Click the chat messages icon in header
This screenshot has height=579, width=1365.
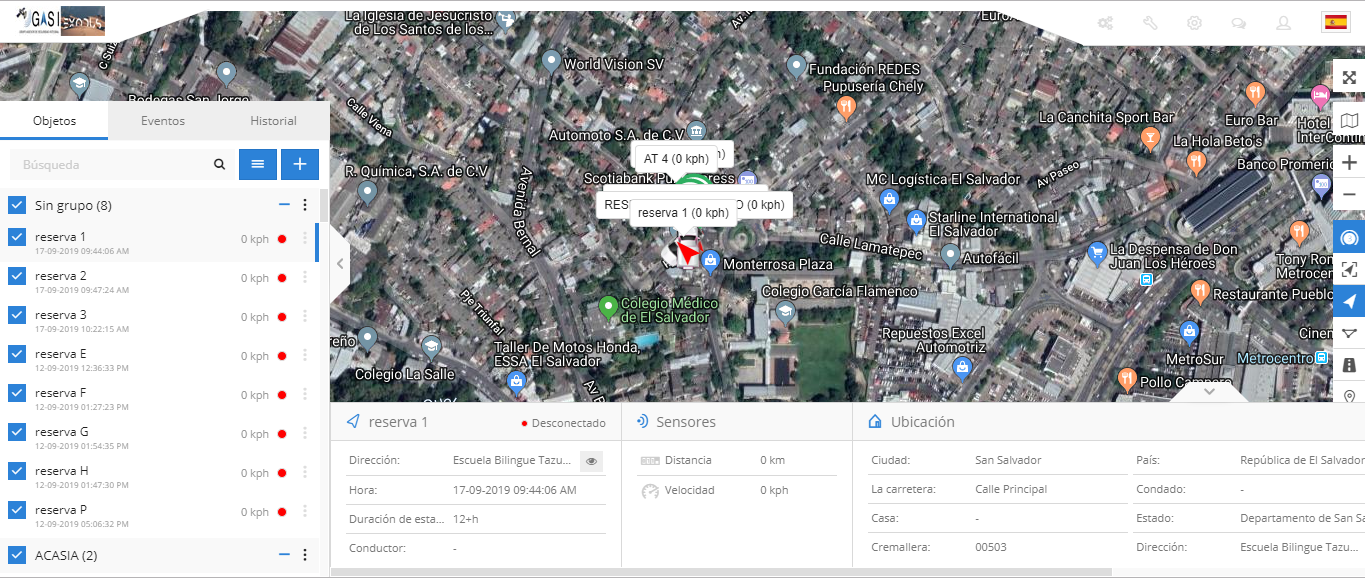[1238, 23]
